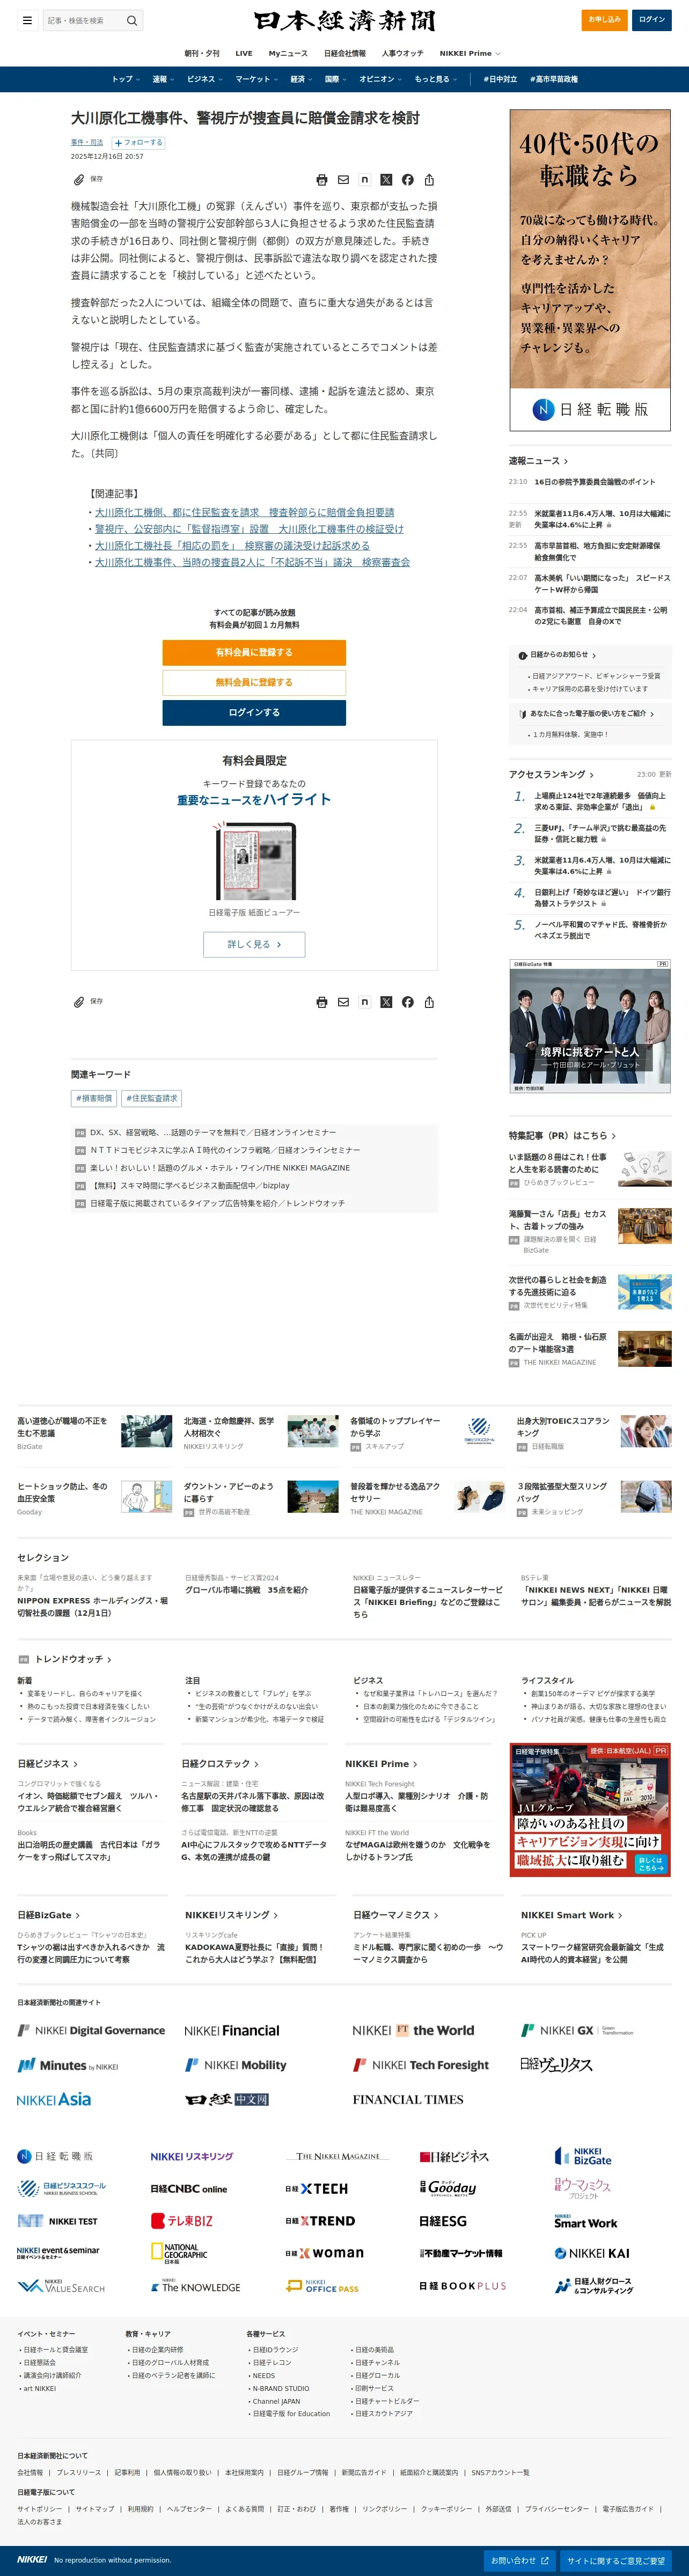Click the 日経ESG logo
This screenshot has width=689, height=2576.
pyautogui.click(x=443, y=2221)
